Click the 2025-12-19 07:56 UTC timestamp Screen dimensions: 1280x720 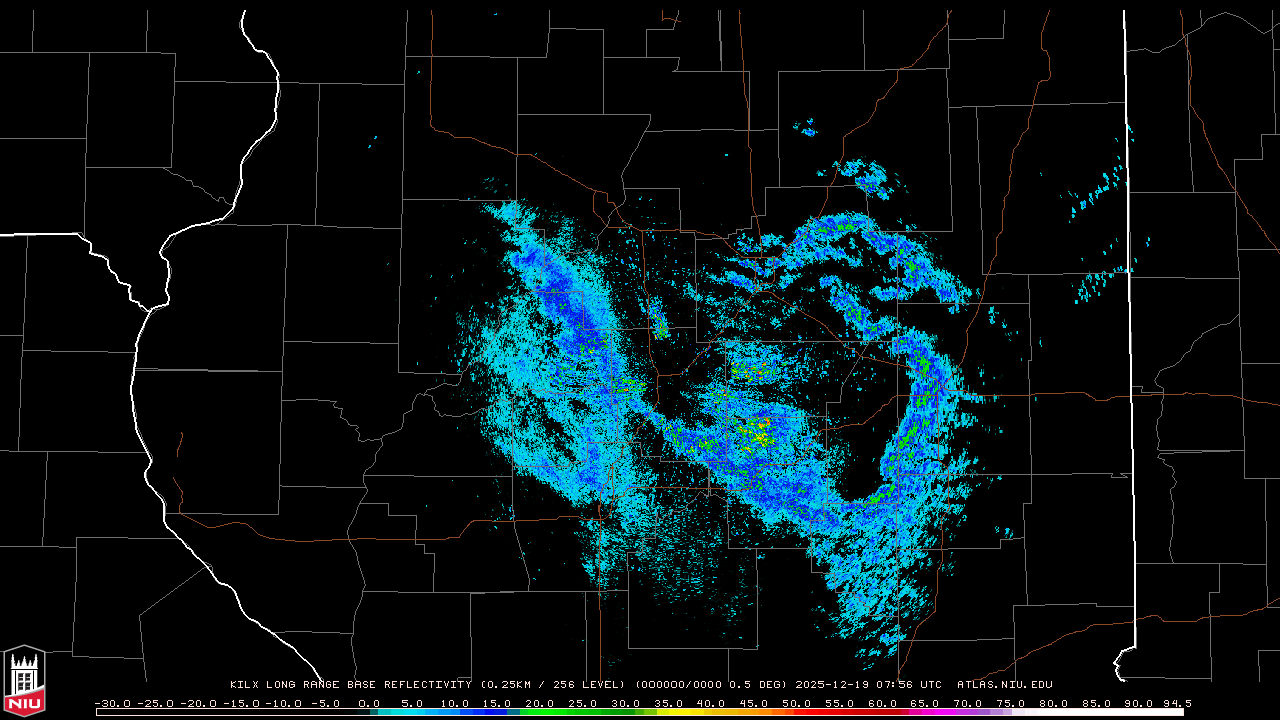pos(868,685)
